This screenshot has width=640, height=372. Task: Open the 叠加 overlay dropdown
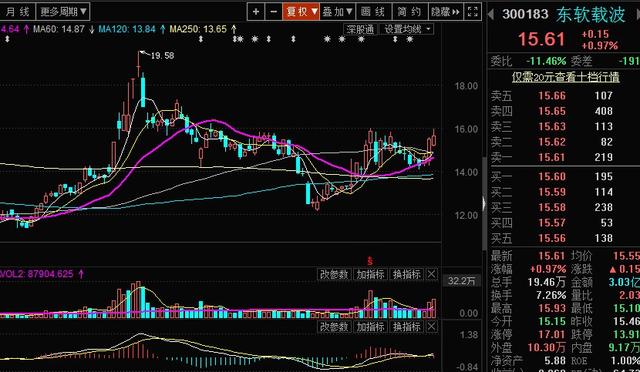[338, 11]
